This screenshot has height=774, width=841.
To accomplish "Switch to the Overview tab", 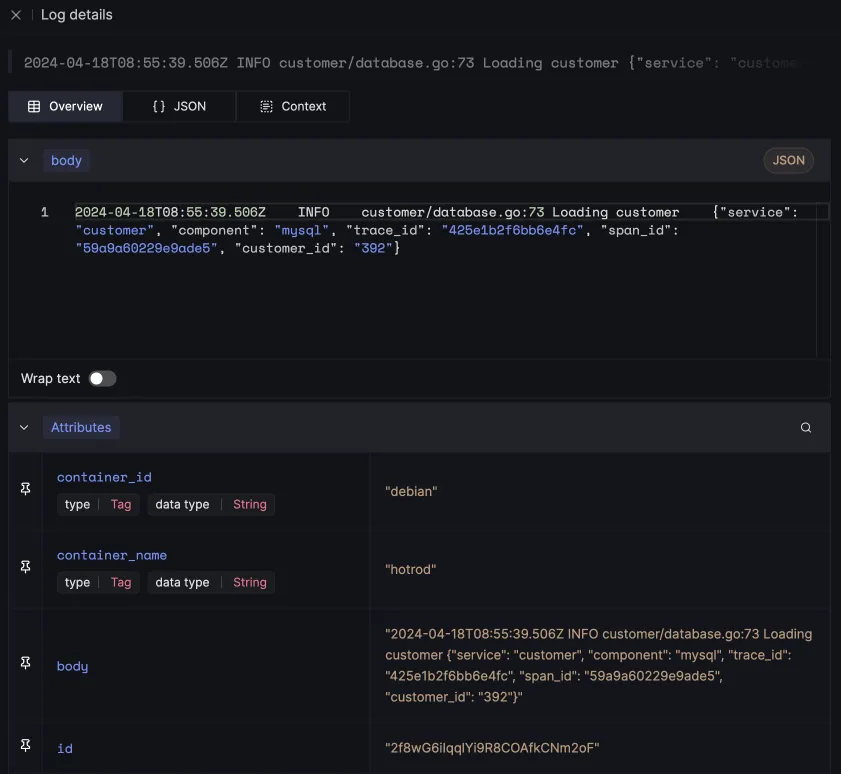I will click(66, 106).
